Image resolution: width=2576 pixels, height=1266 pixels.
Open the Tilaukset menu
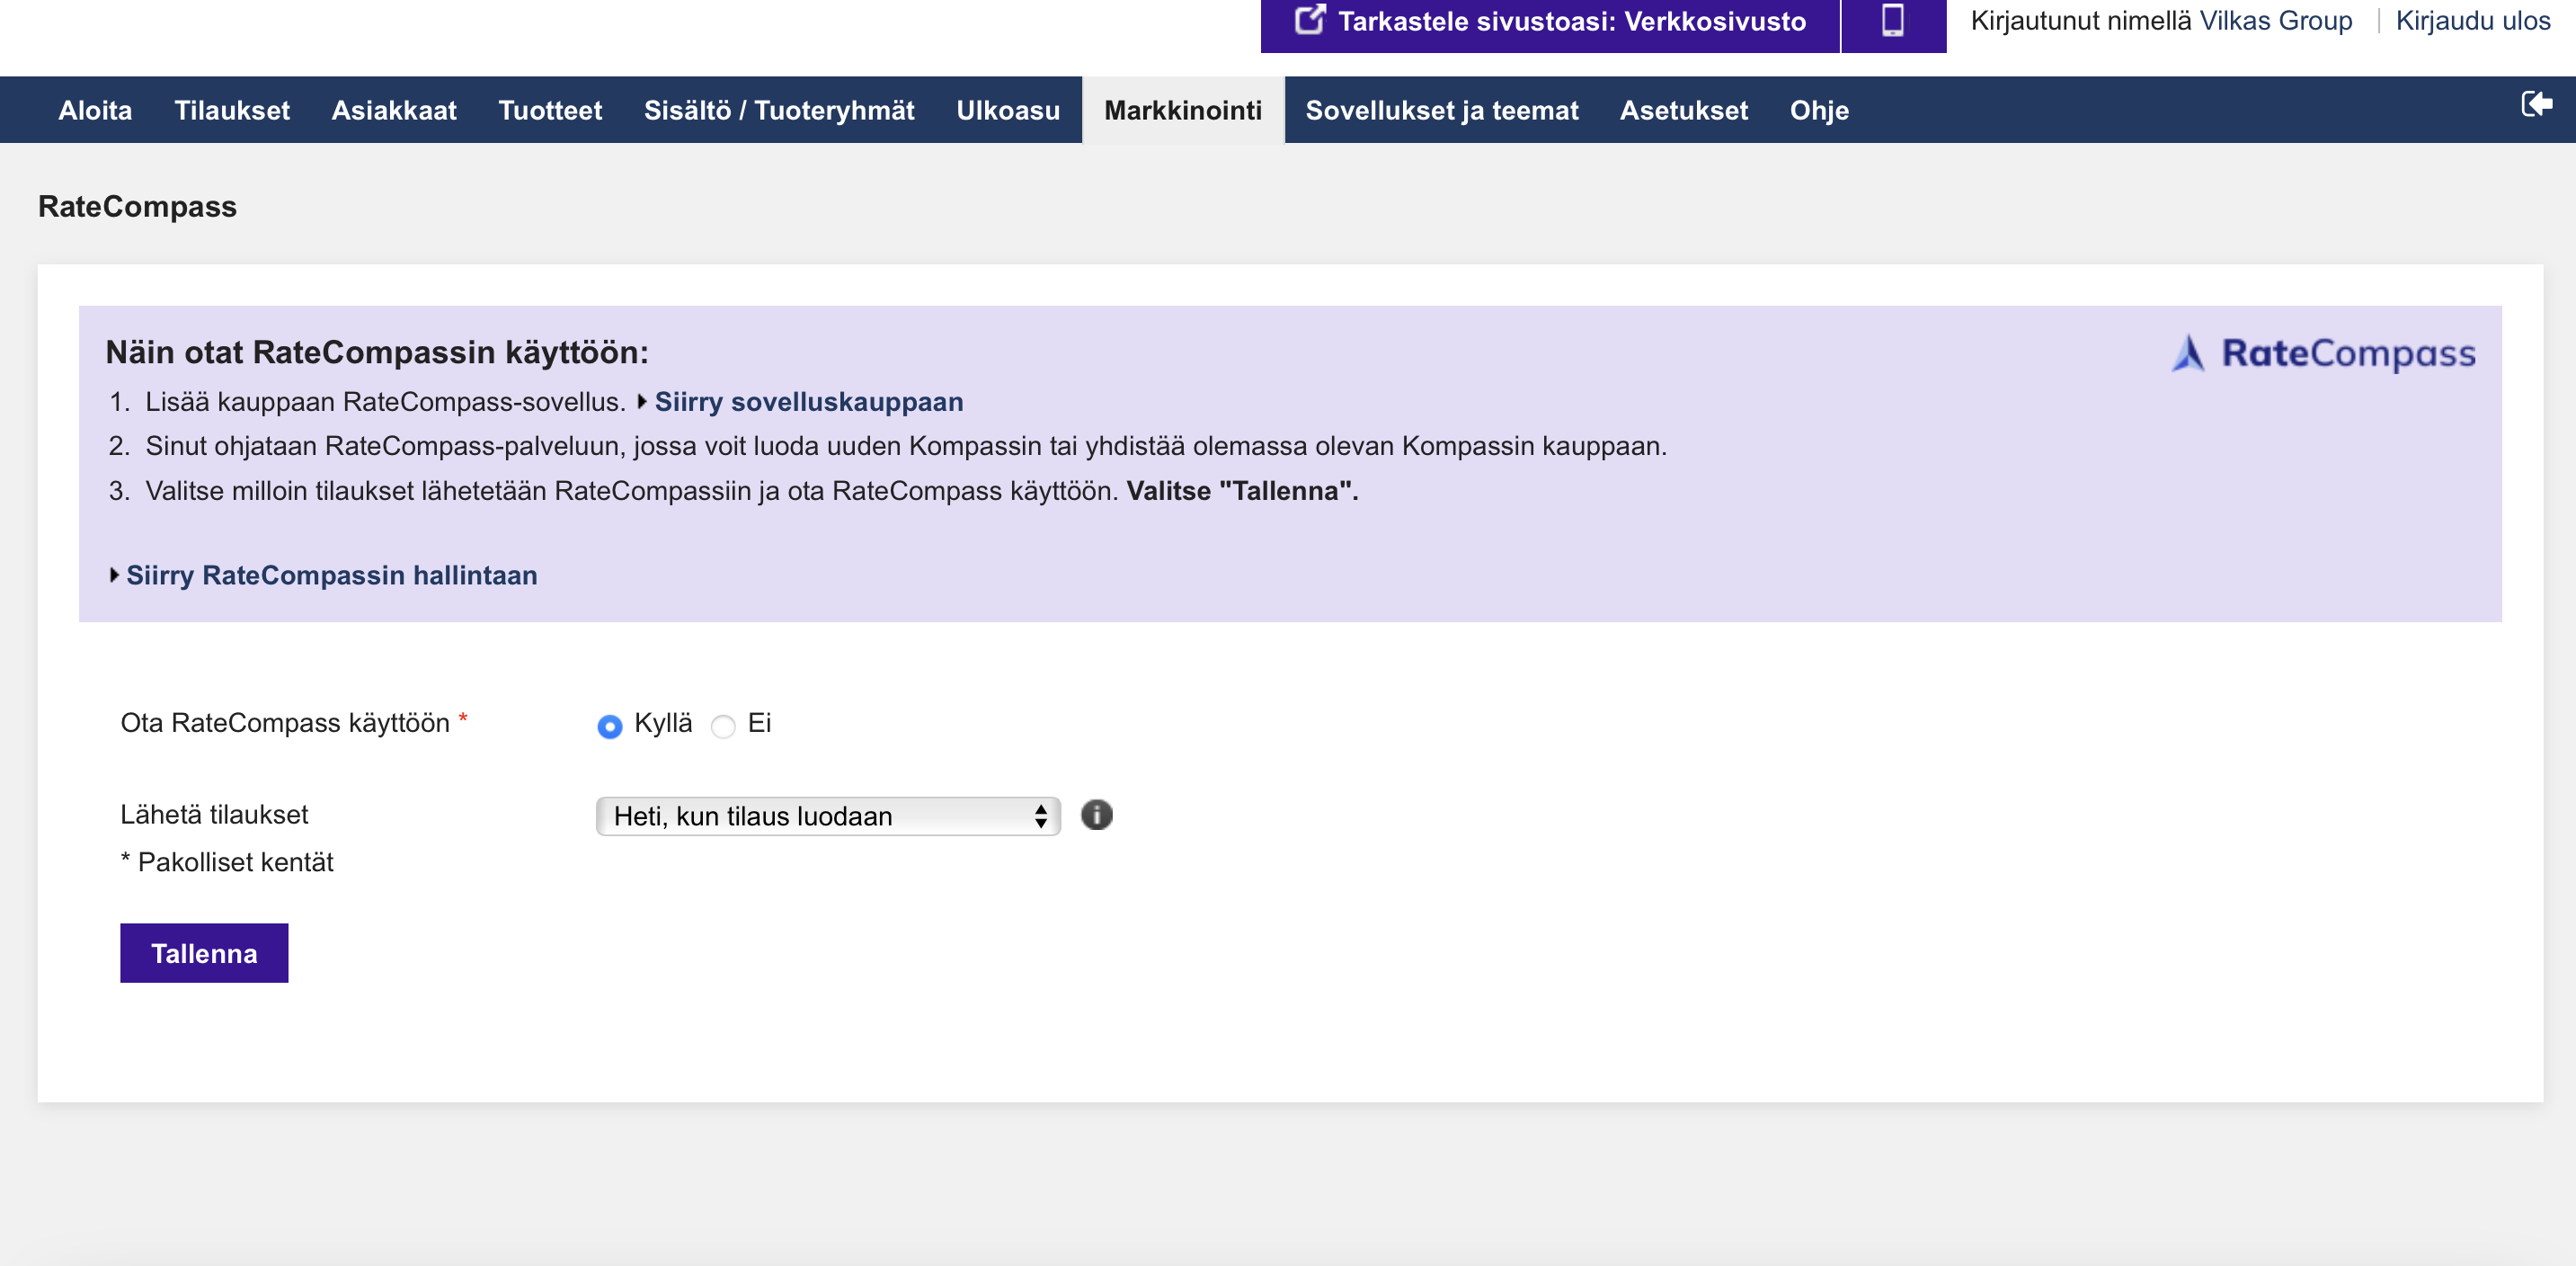click(232, 110)
